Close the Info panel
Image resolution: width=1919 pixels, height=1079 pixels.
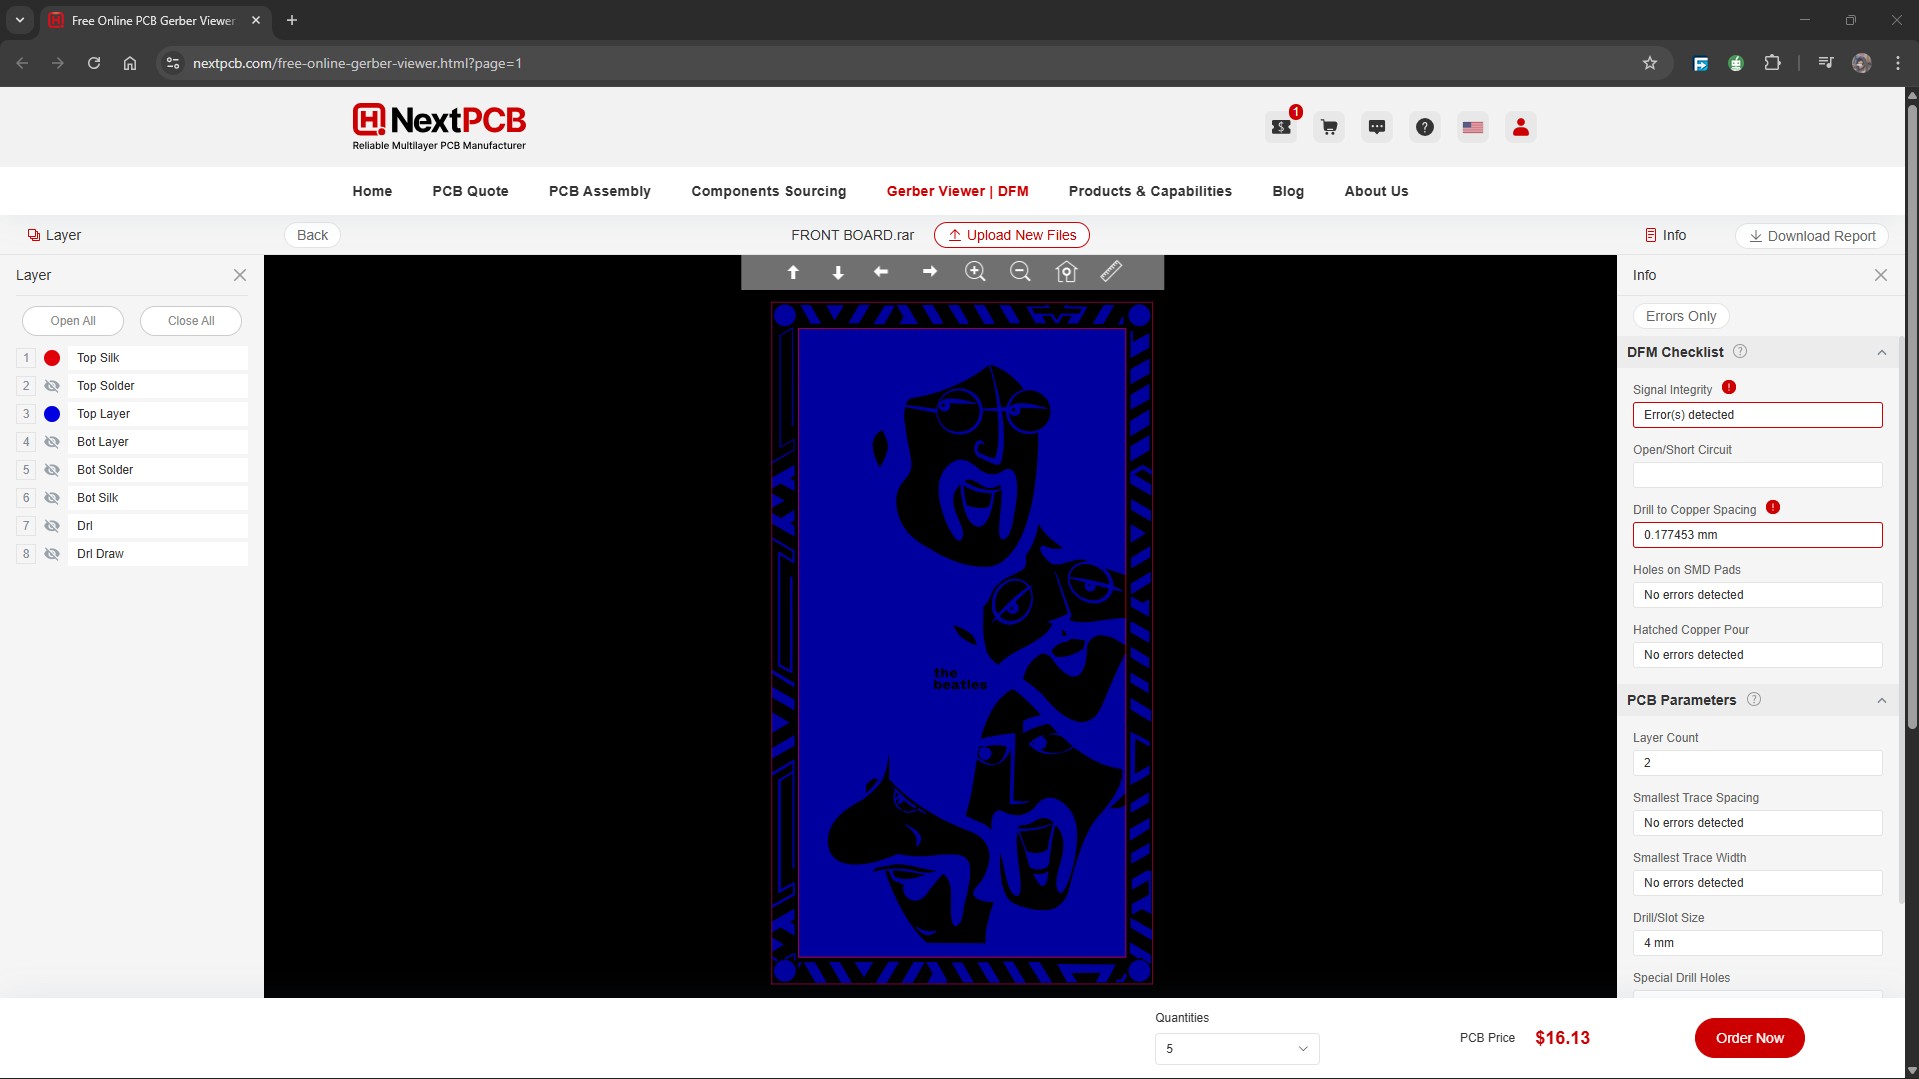(x=1881, y=275)
